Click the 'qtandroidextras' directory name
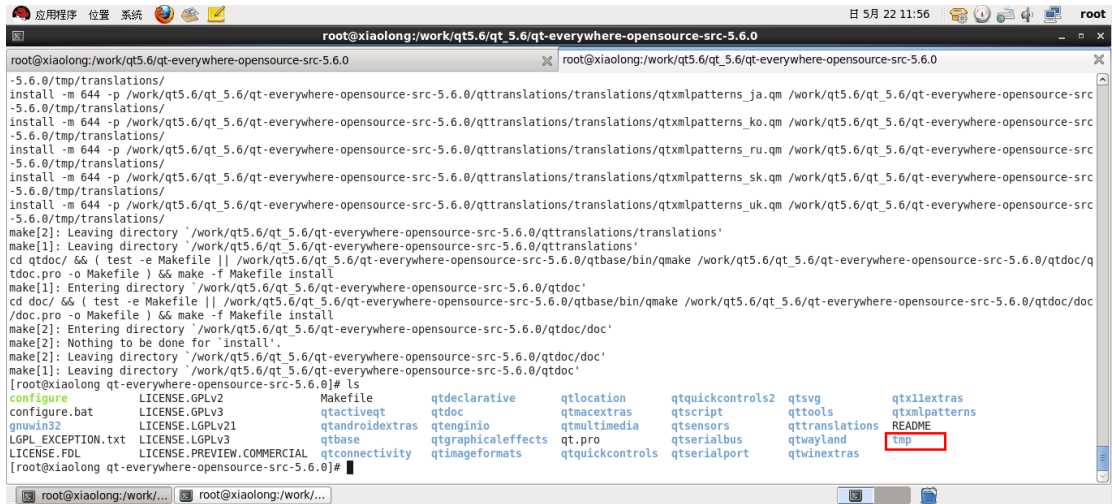 pyautogui.click(x=369, y=426)
